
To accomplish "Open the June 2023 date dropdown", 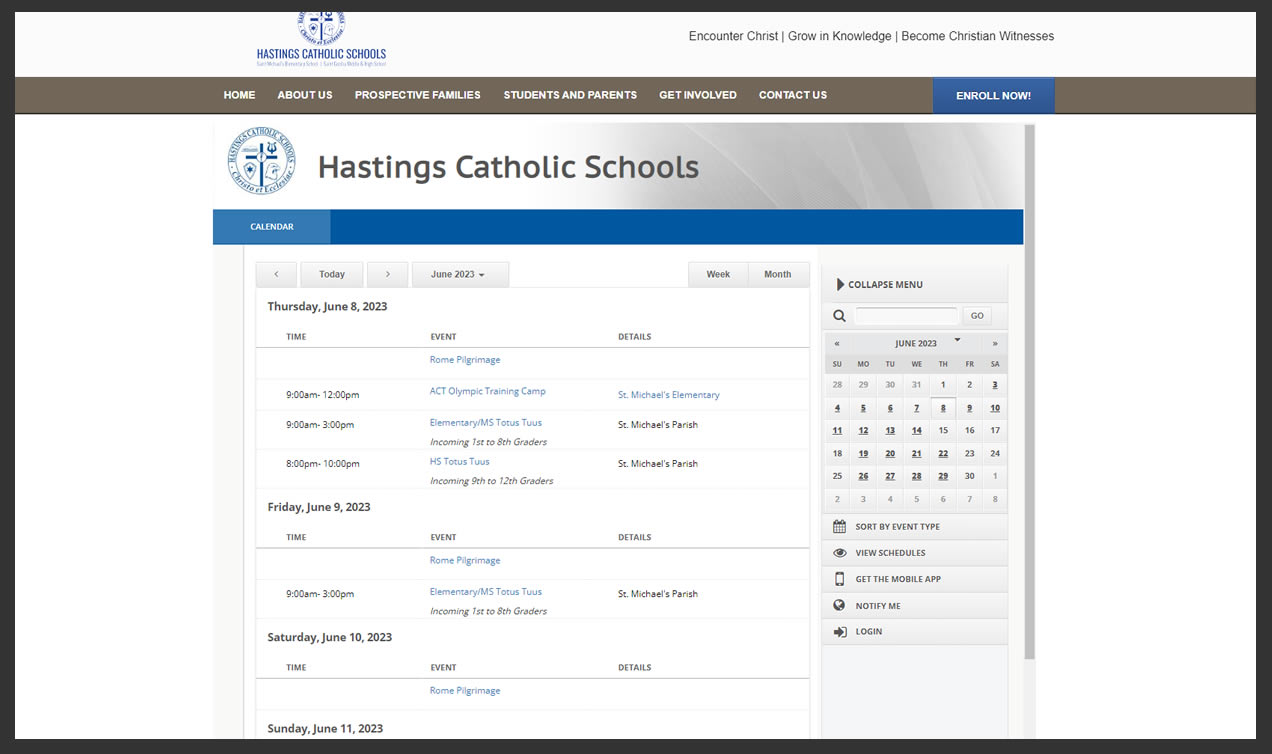I will click(x=459, y=274).
